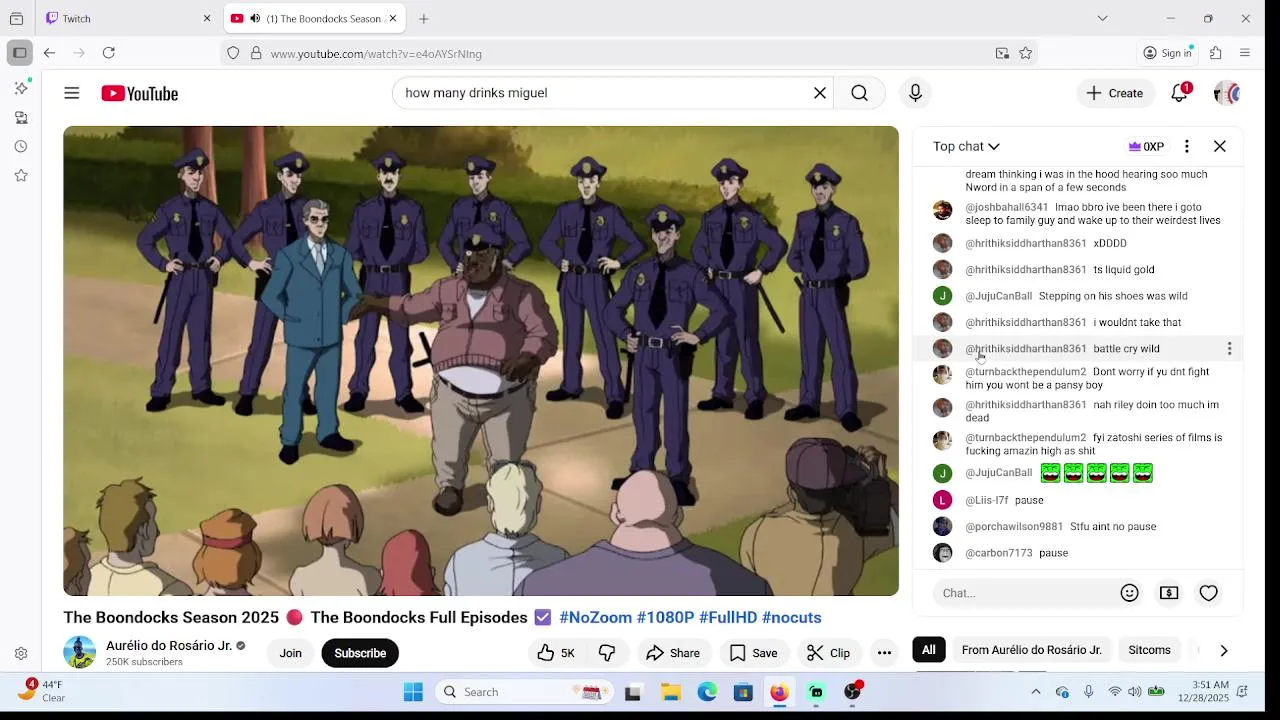Open the channel avatar beside the title
The width and height of the screenshot is (1280, 720).
pos(80,653)
